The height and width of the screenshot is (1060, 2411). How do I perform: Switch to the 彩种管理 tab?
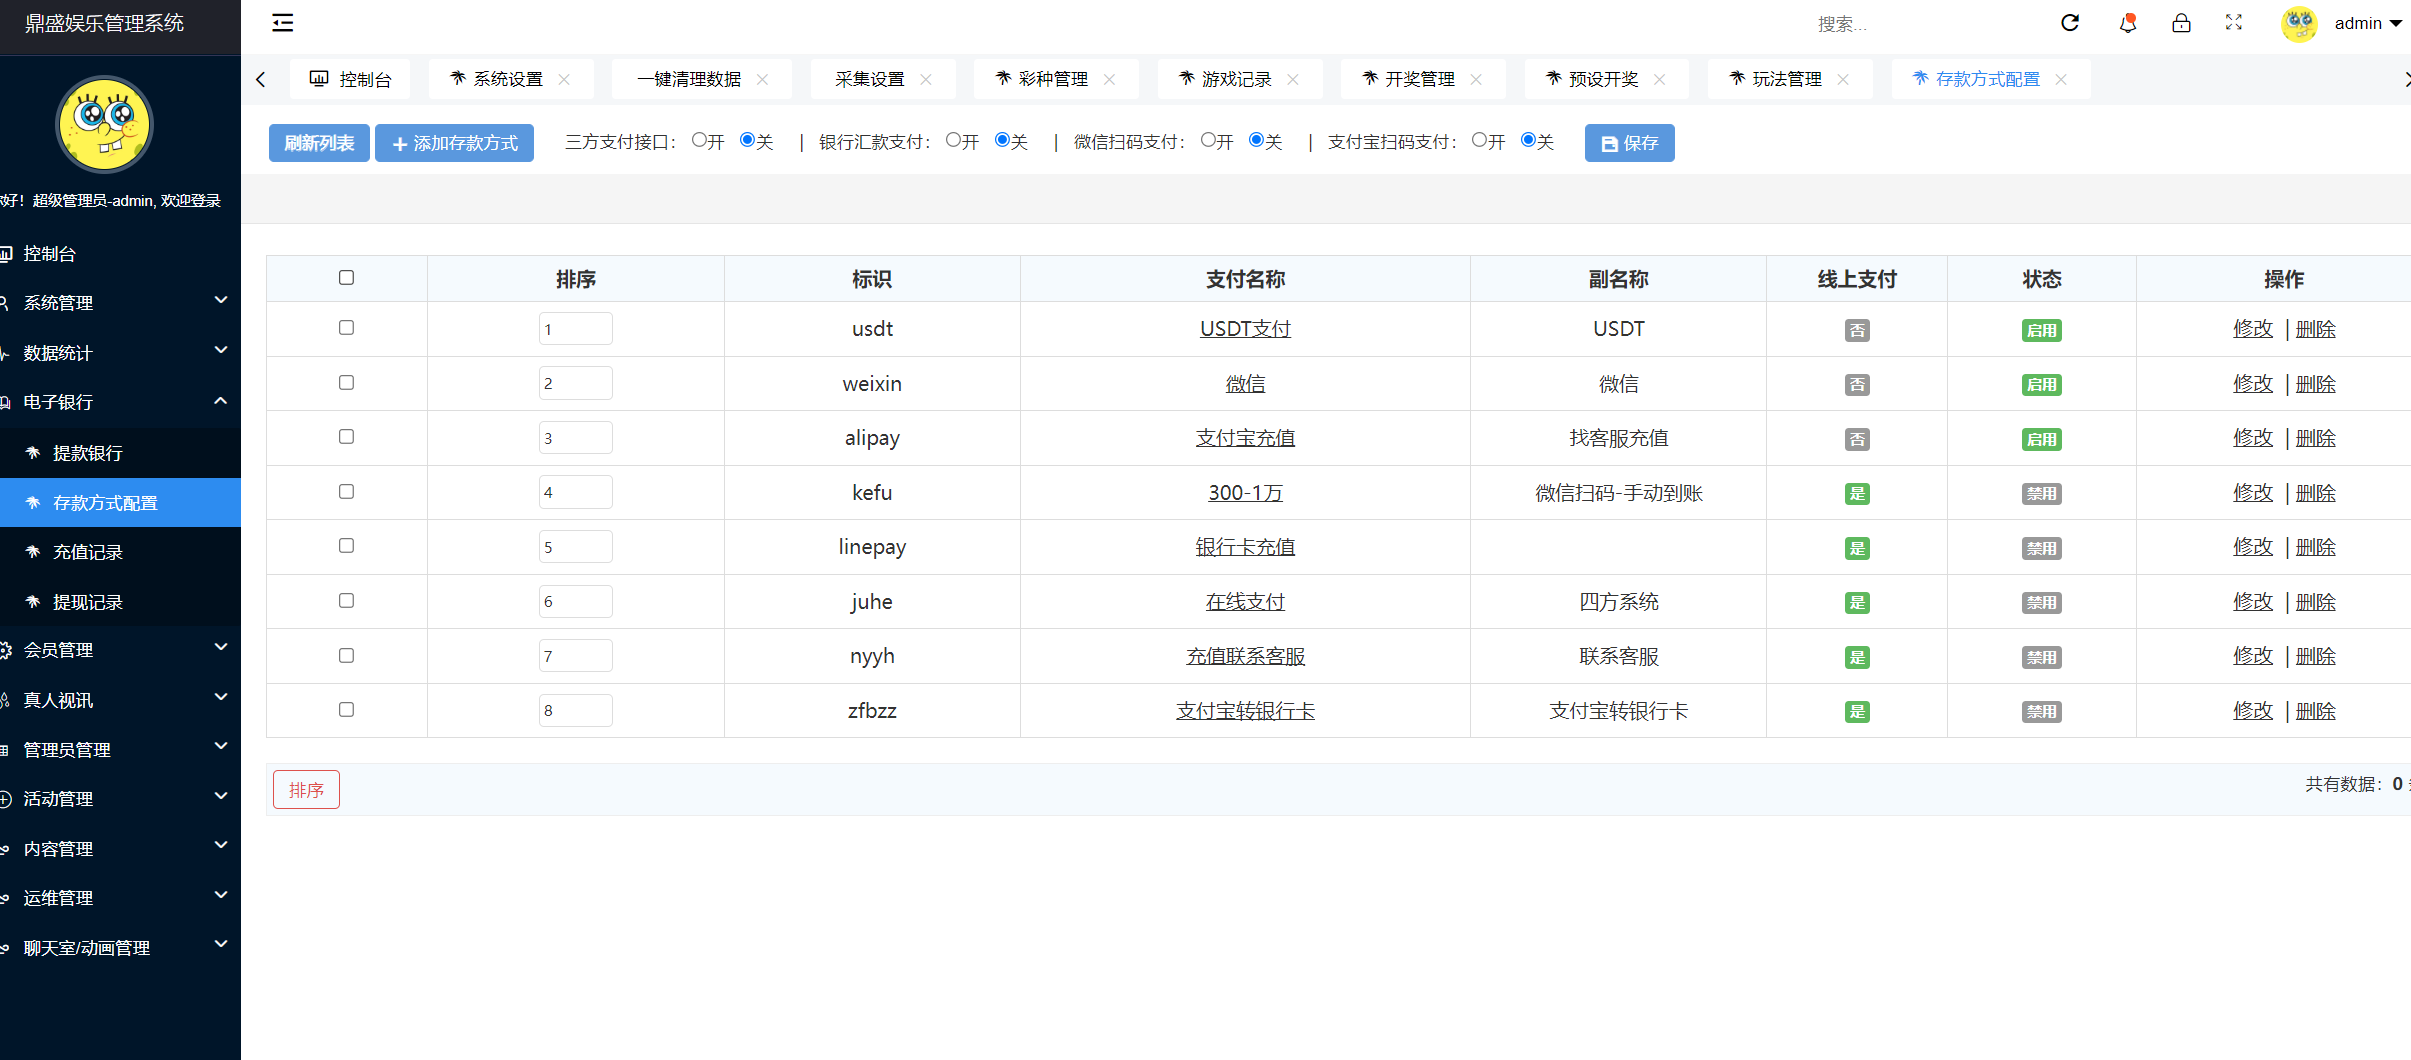1055,78
